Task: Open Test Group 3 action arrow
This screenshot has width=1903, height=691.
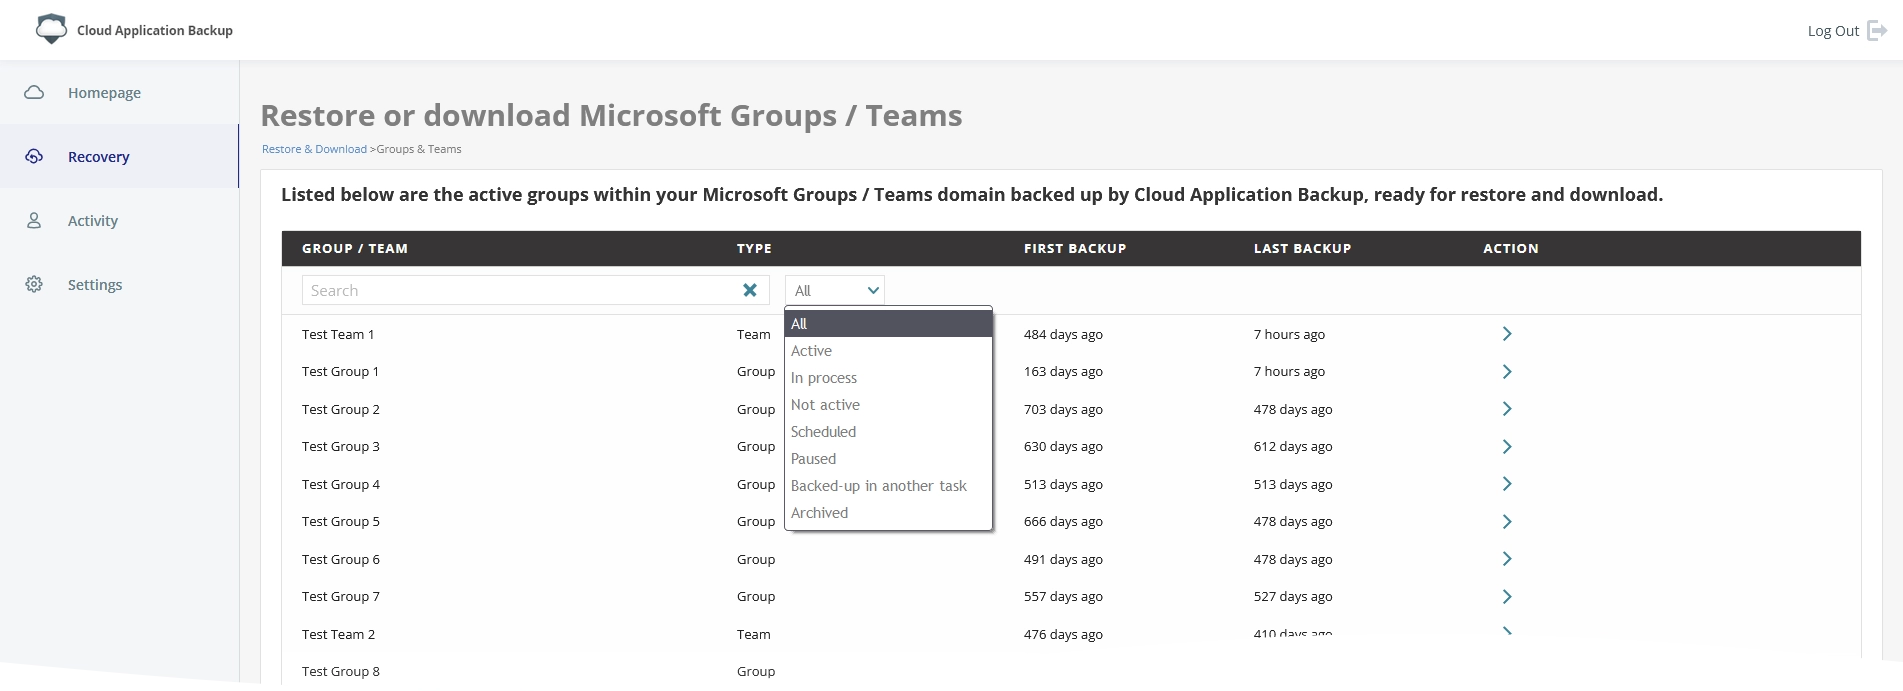Action: coord(1507,446)
